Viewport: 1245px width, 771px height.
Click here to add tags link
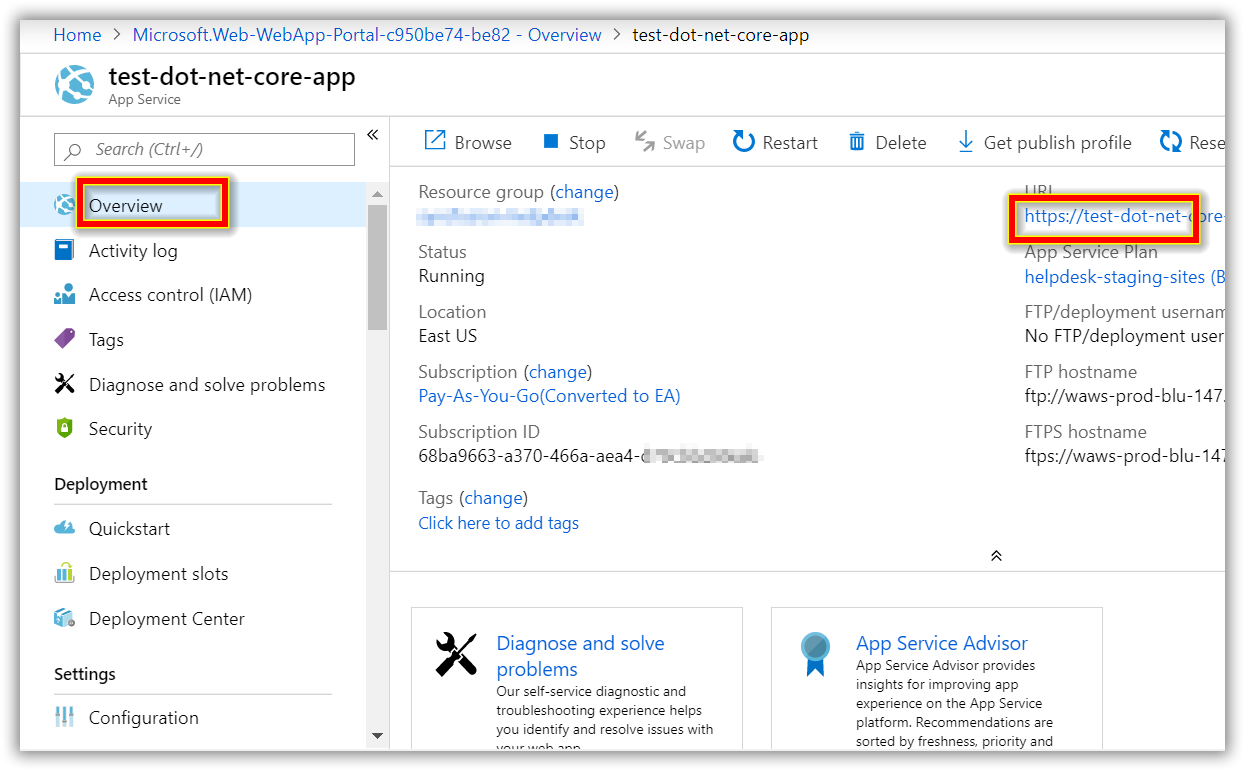pyautogui.click(x=498, y=523)
